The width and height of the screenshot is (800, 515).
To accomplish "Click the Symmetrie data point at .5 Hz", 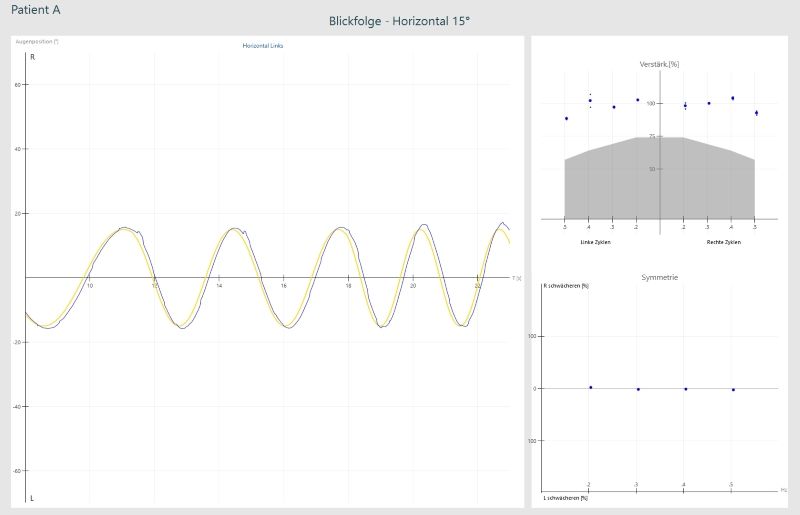I will point(733,389).
